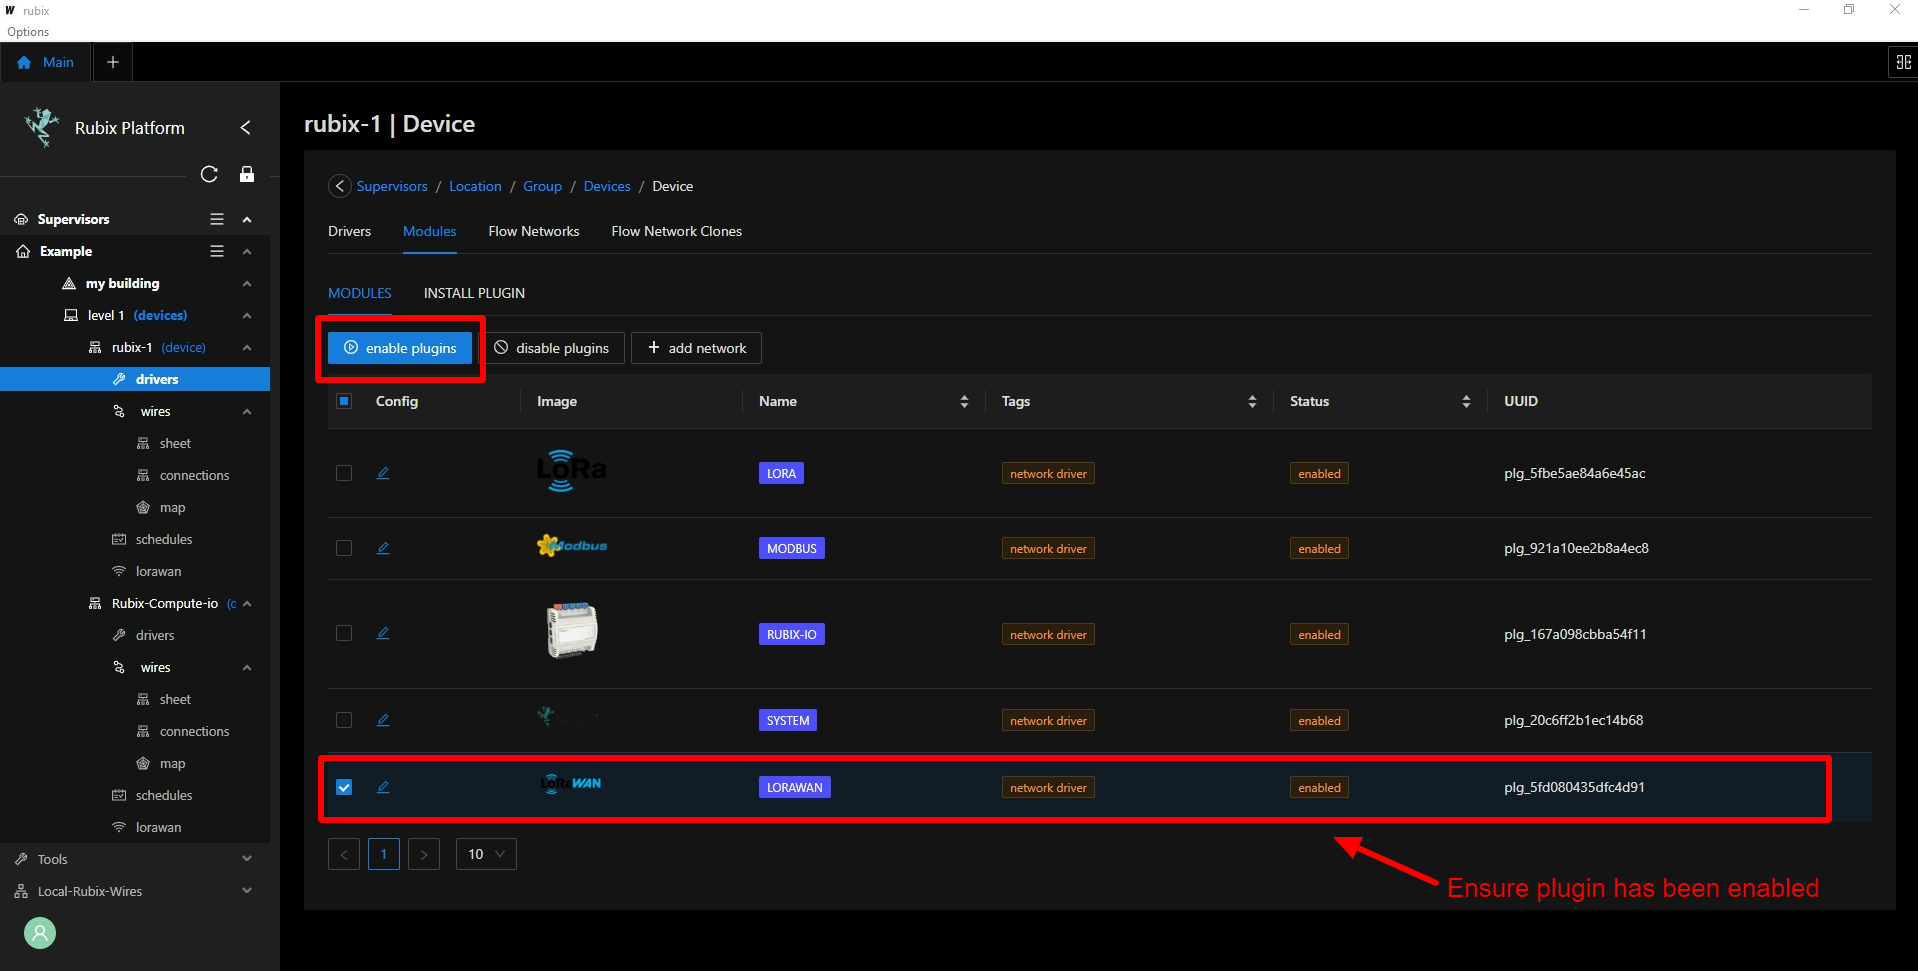This screenshot has height=971, width=1918.
Task: Click the LORAWAN name tag
Action: pyautogui.click(x=795, y=787)
